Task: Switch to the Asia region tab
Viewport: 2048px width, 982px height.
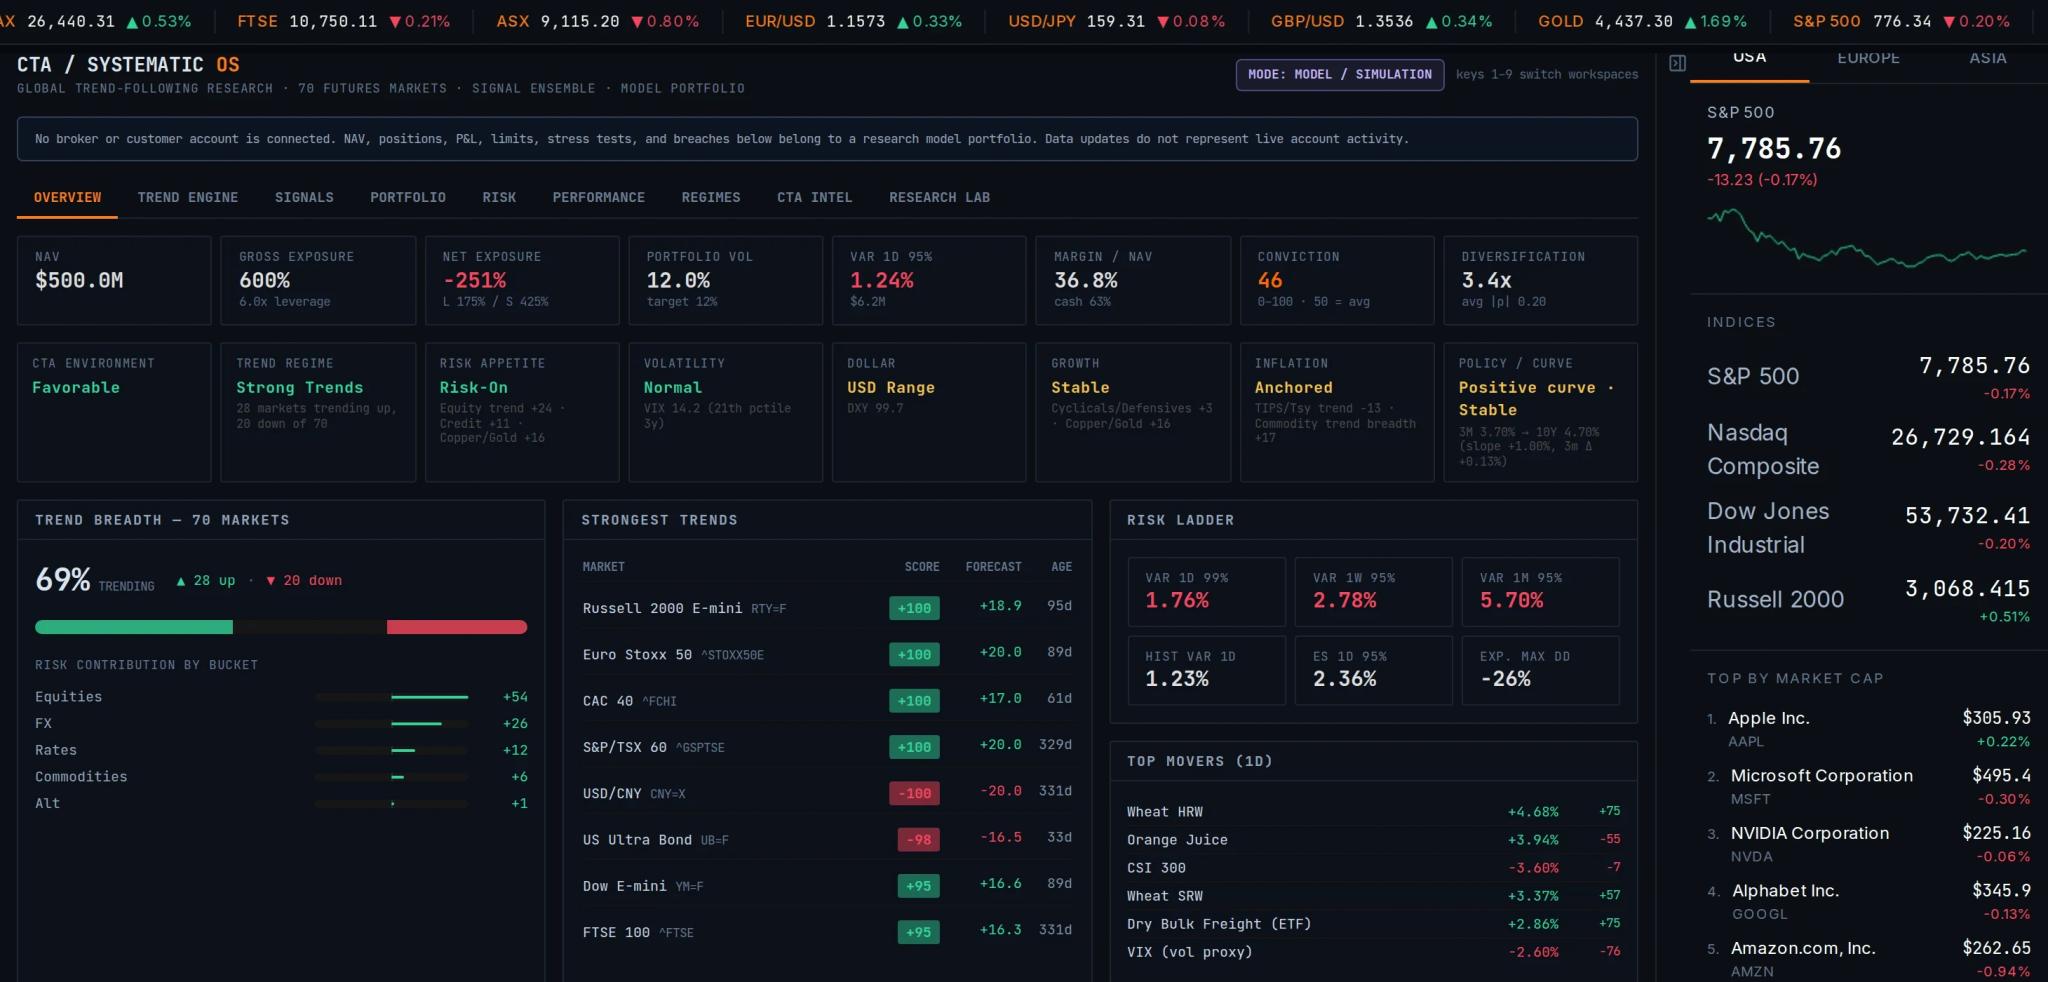Action: [1987, 60]
